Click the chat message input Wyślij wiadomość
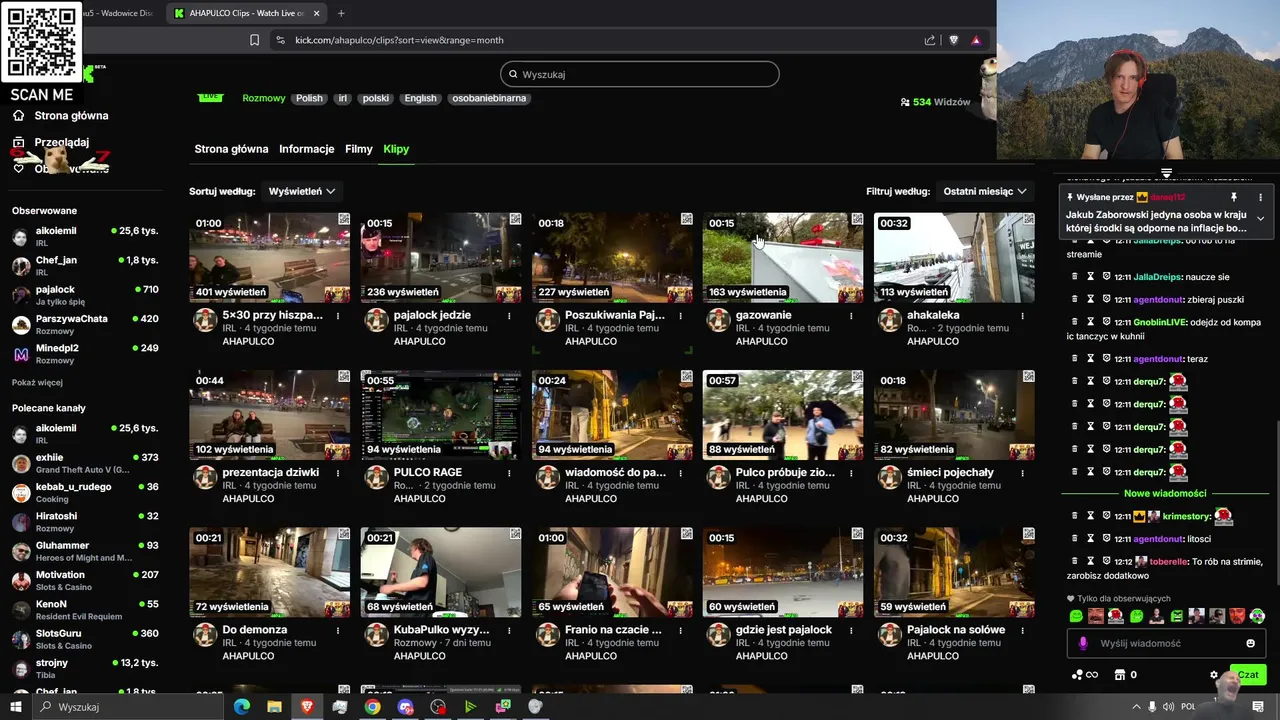Viewport: 1280px width, 720px height. click(1166, 643)
